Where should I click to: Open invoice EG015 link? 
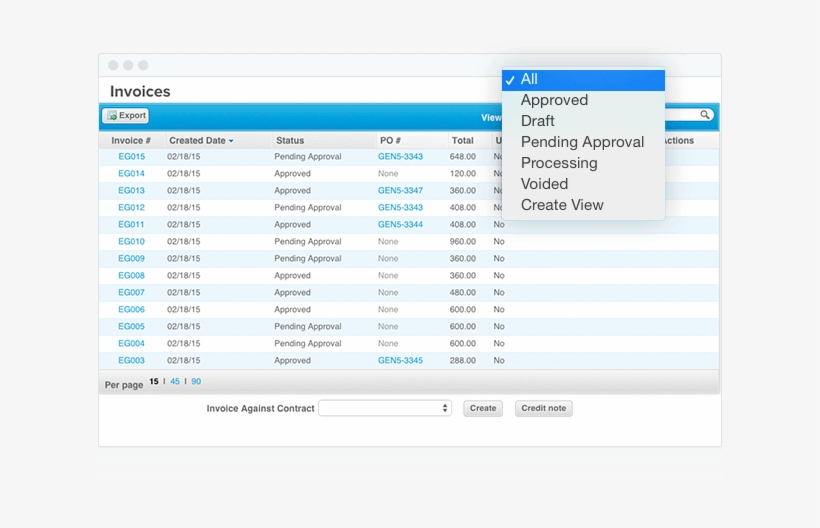(131, 157)
